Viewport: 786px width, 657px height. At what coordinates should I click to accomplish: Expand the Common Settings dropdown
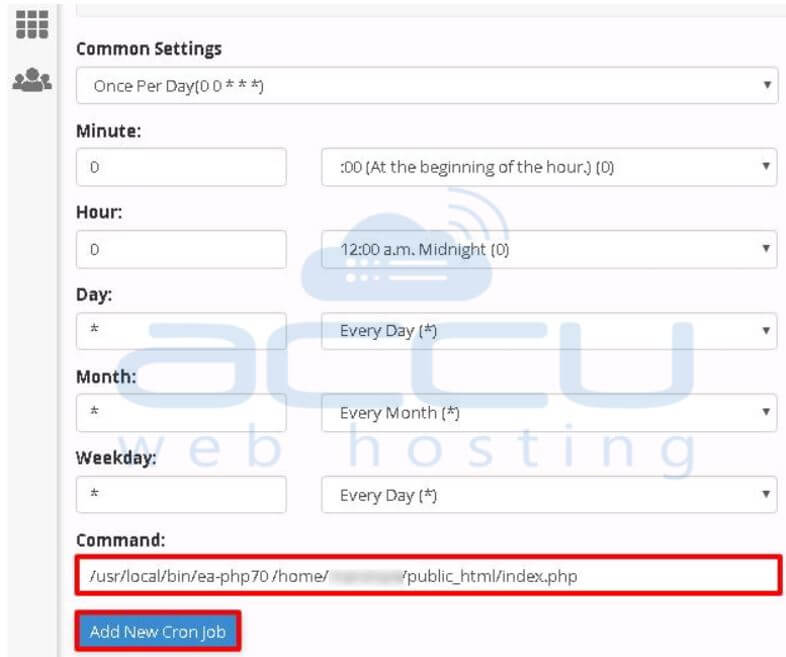[426, 86]
